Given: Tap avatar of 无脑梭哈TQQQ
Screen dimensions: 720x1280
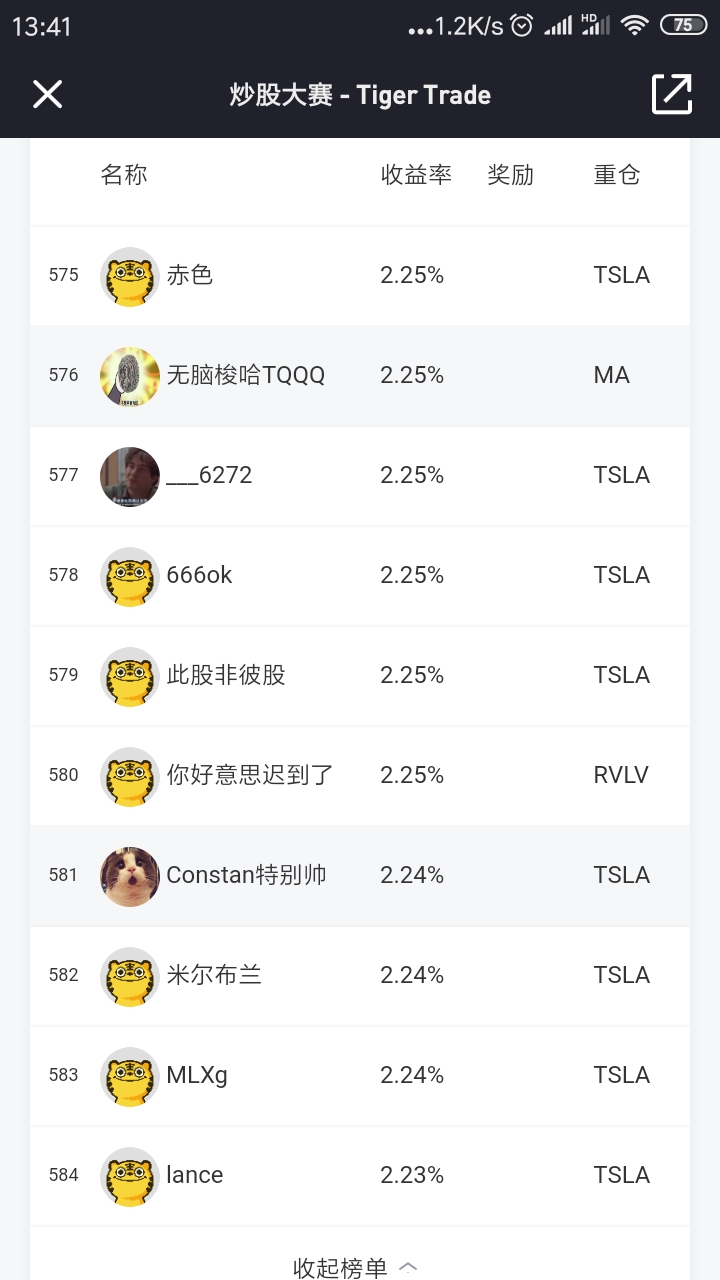Looking at the screenshot, I should [x=130, y=376].
